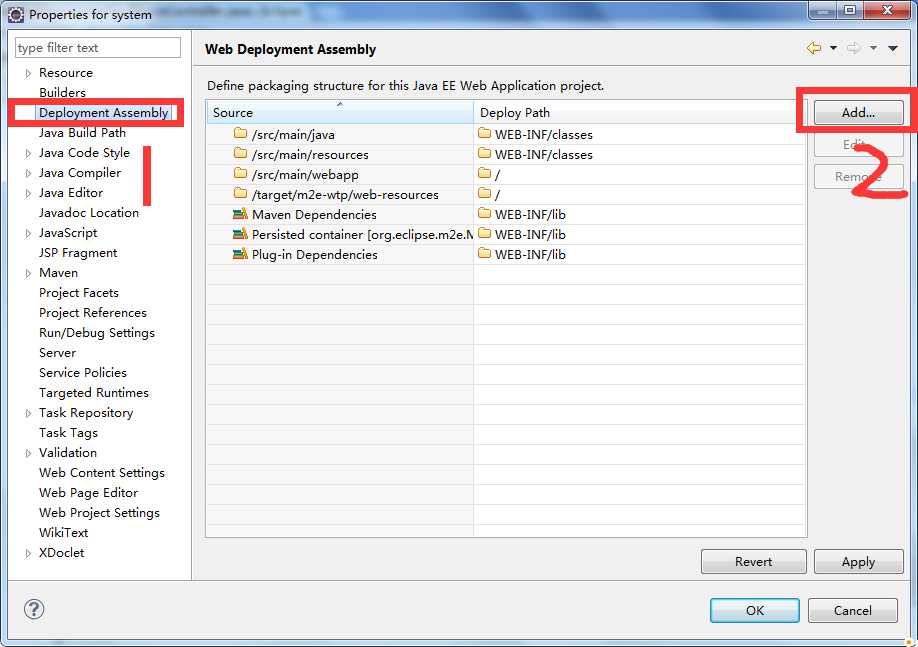Click the folder icon of /src/main/java

tap(240, 133)
